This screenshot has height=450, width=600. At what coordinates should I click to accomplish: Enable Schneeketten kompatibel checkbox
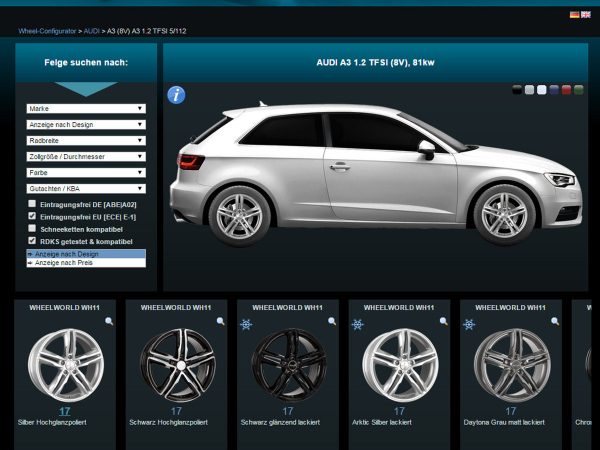(x=32, y=228)
